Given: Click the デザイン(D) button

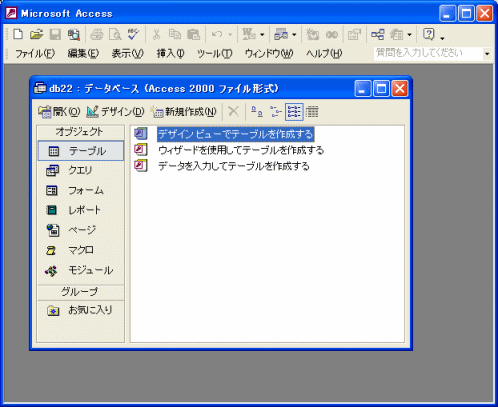Looking at the screenshot, I should [x=115, y=112].
